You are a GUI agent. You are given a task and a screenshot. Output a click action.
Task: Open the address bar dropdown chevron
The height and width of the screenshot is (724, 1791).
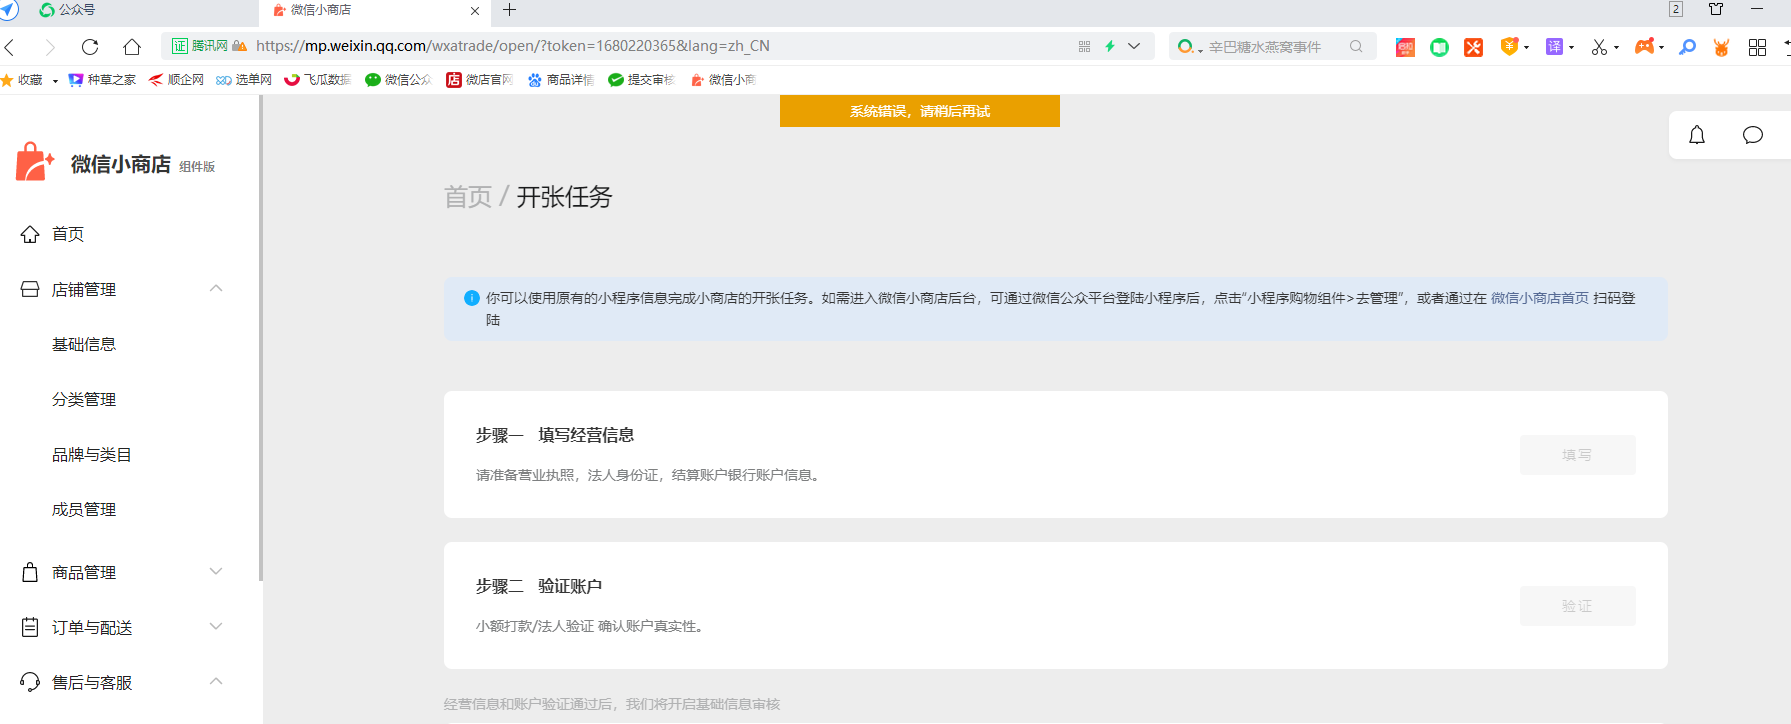(1134, 47)
